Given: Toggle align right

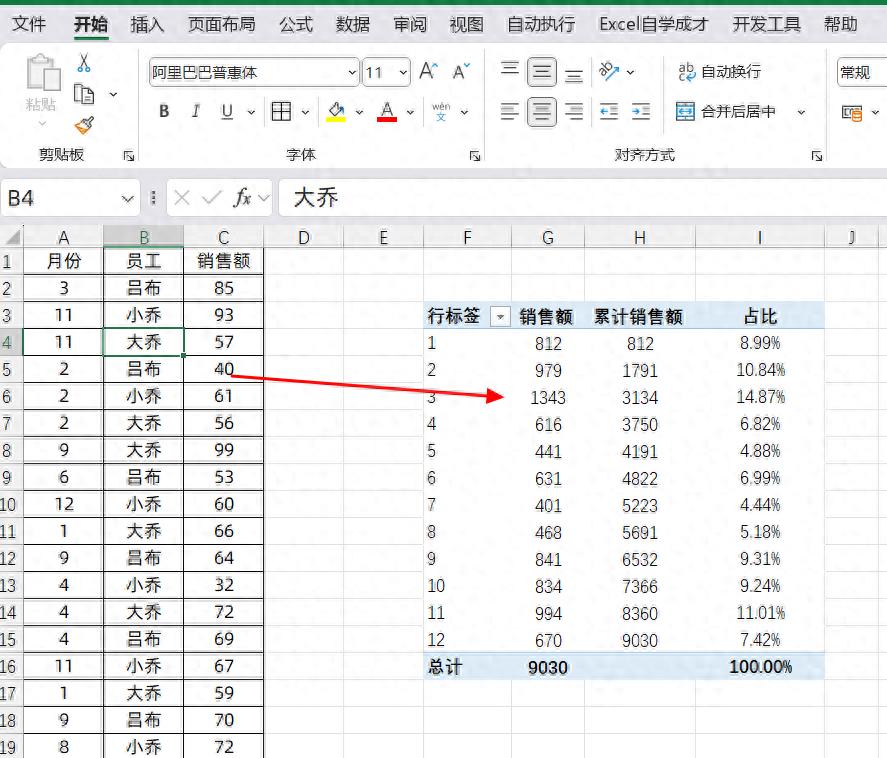Looking at the screenshot, I should 574,112.
